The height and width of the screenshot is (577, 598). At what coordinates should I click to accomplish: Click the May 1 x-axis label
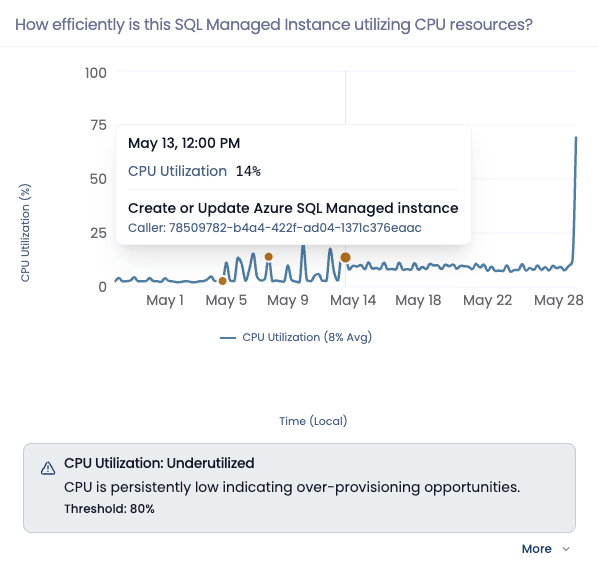point(165,301)
